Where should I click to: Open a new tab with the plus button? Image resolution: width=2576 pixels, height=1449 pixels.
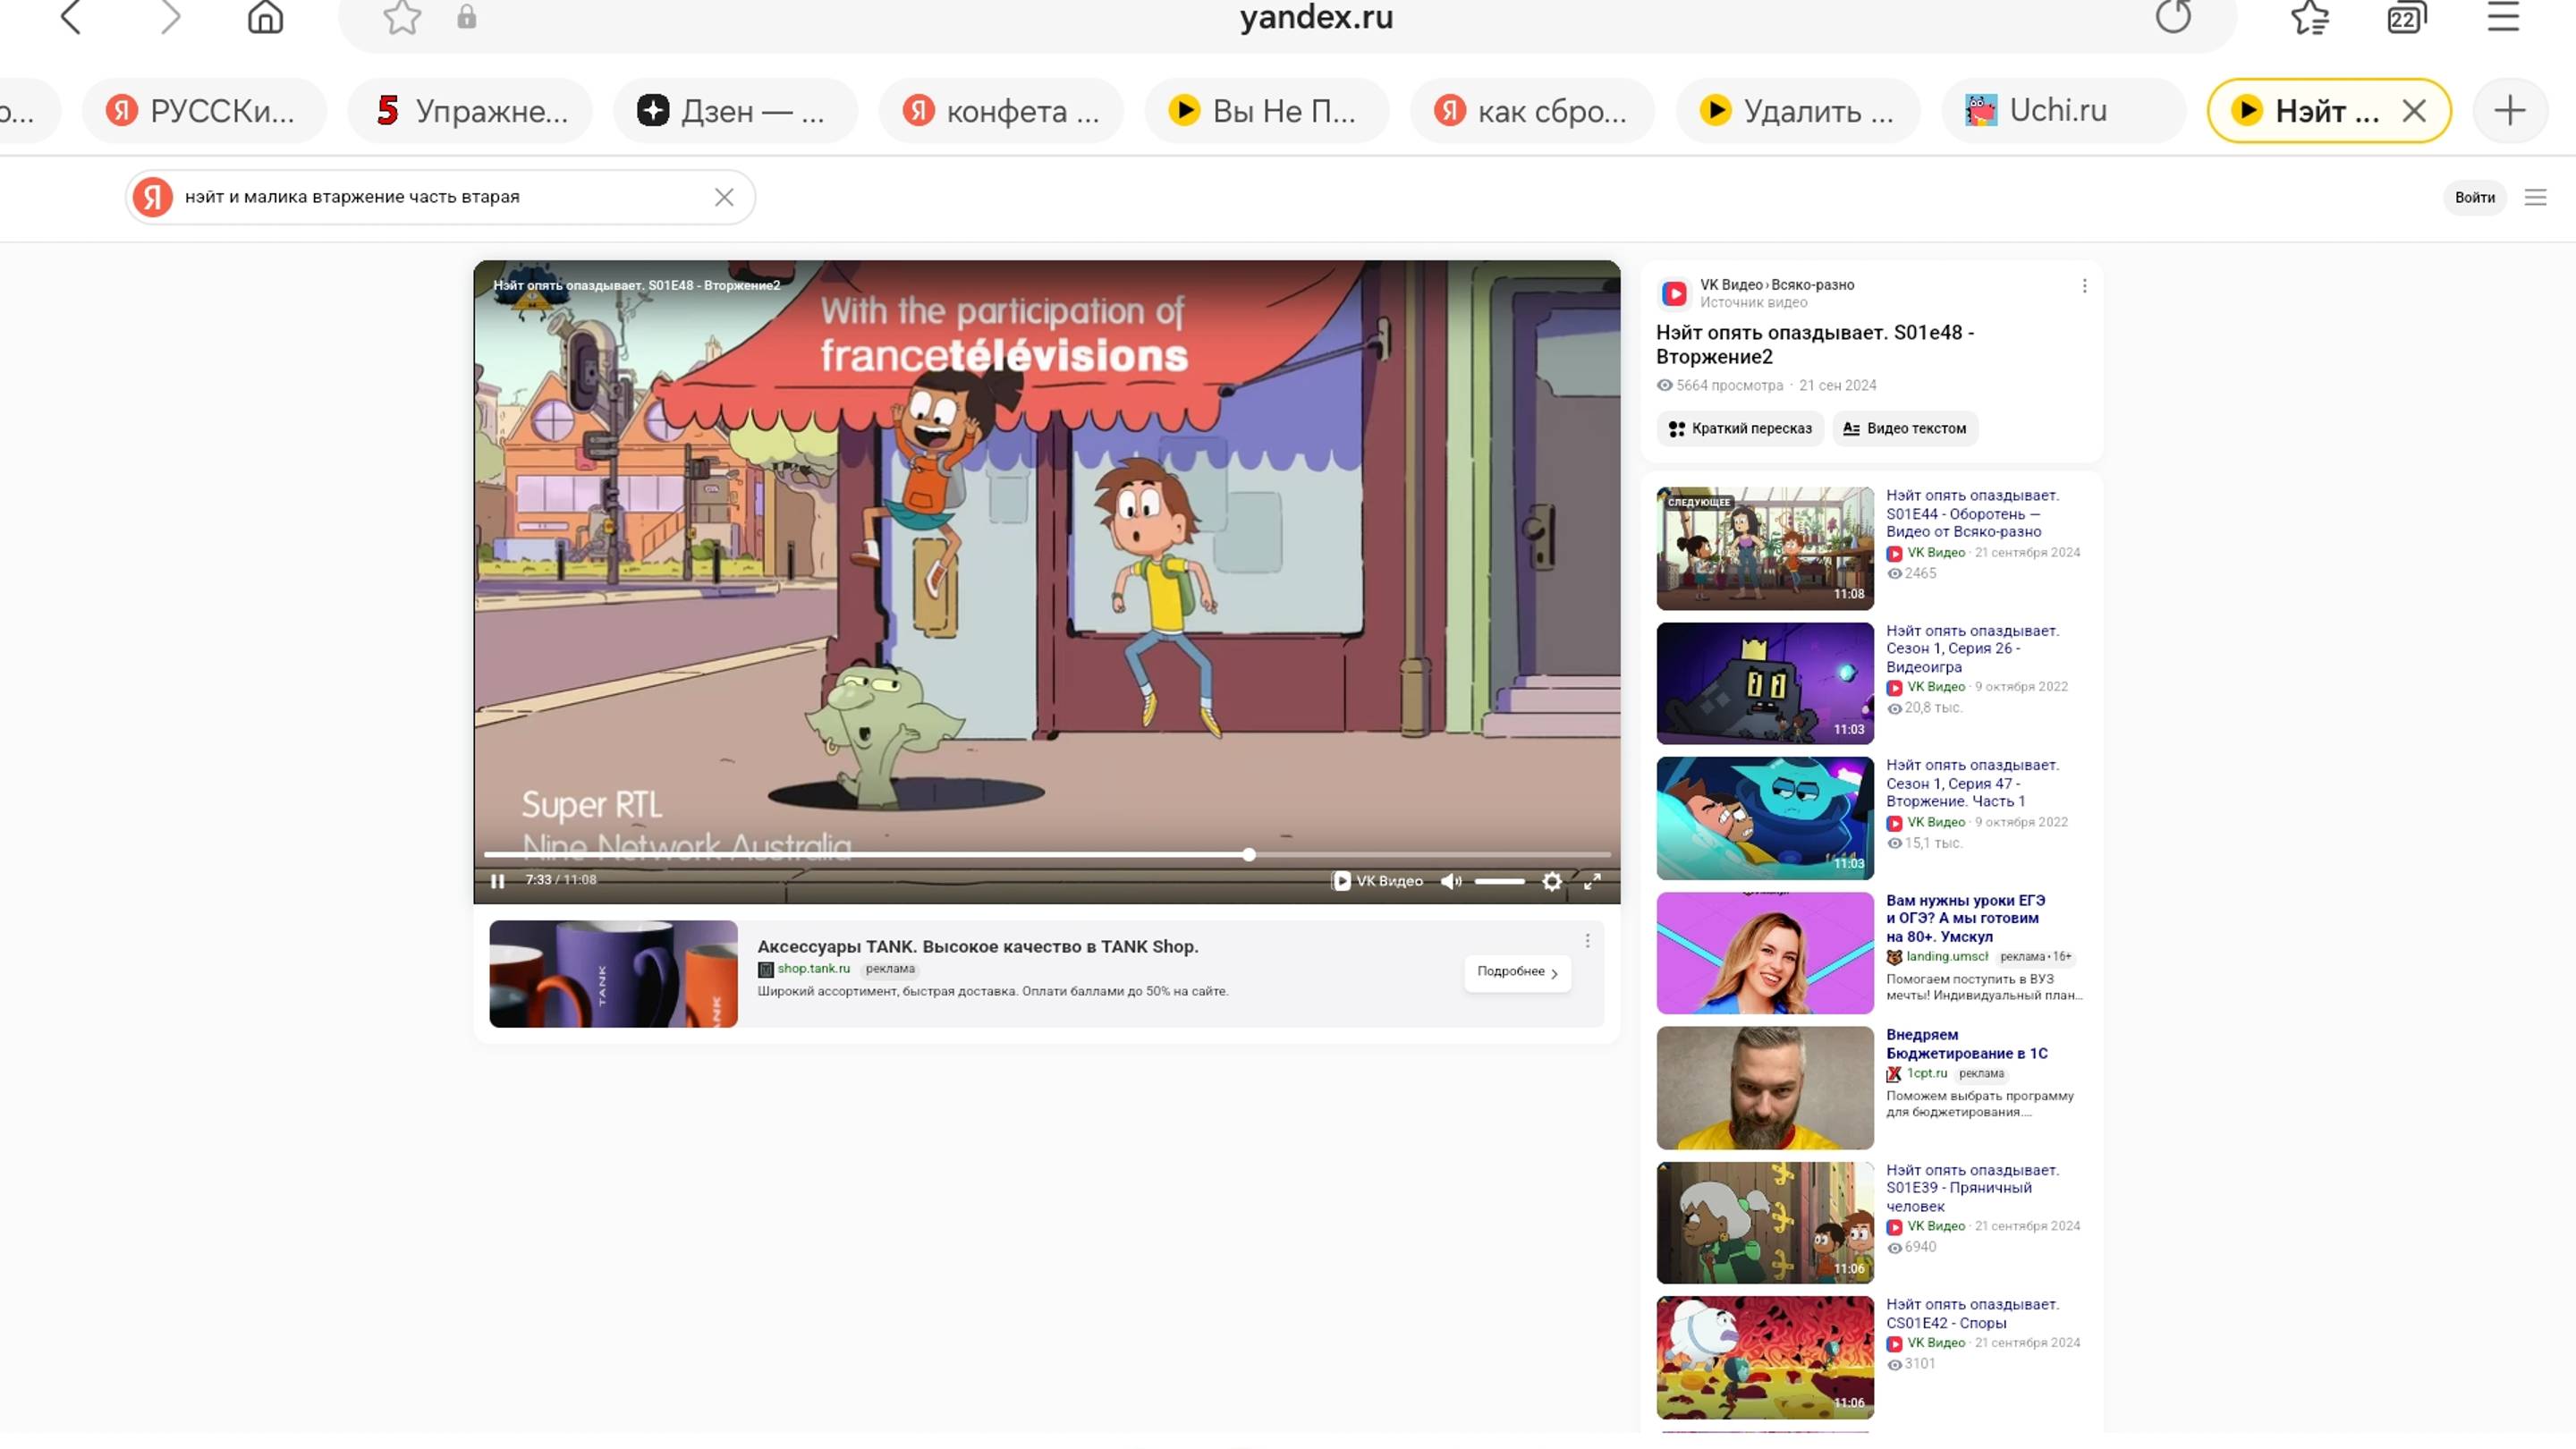(x=2509, y=110)
